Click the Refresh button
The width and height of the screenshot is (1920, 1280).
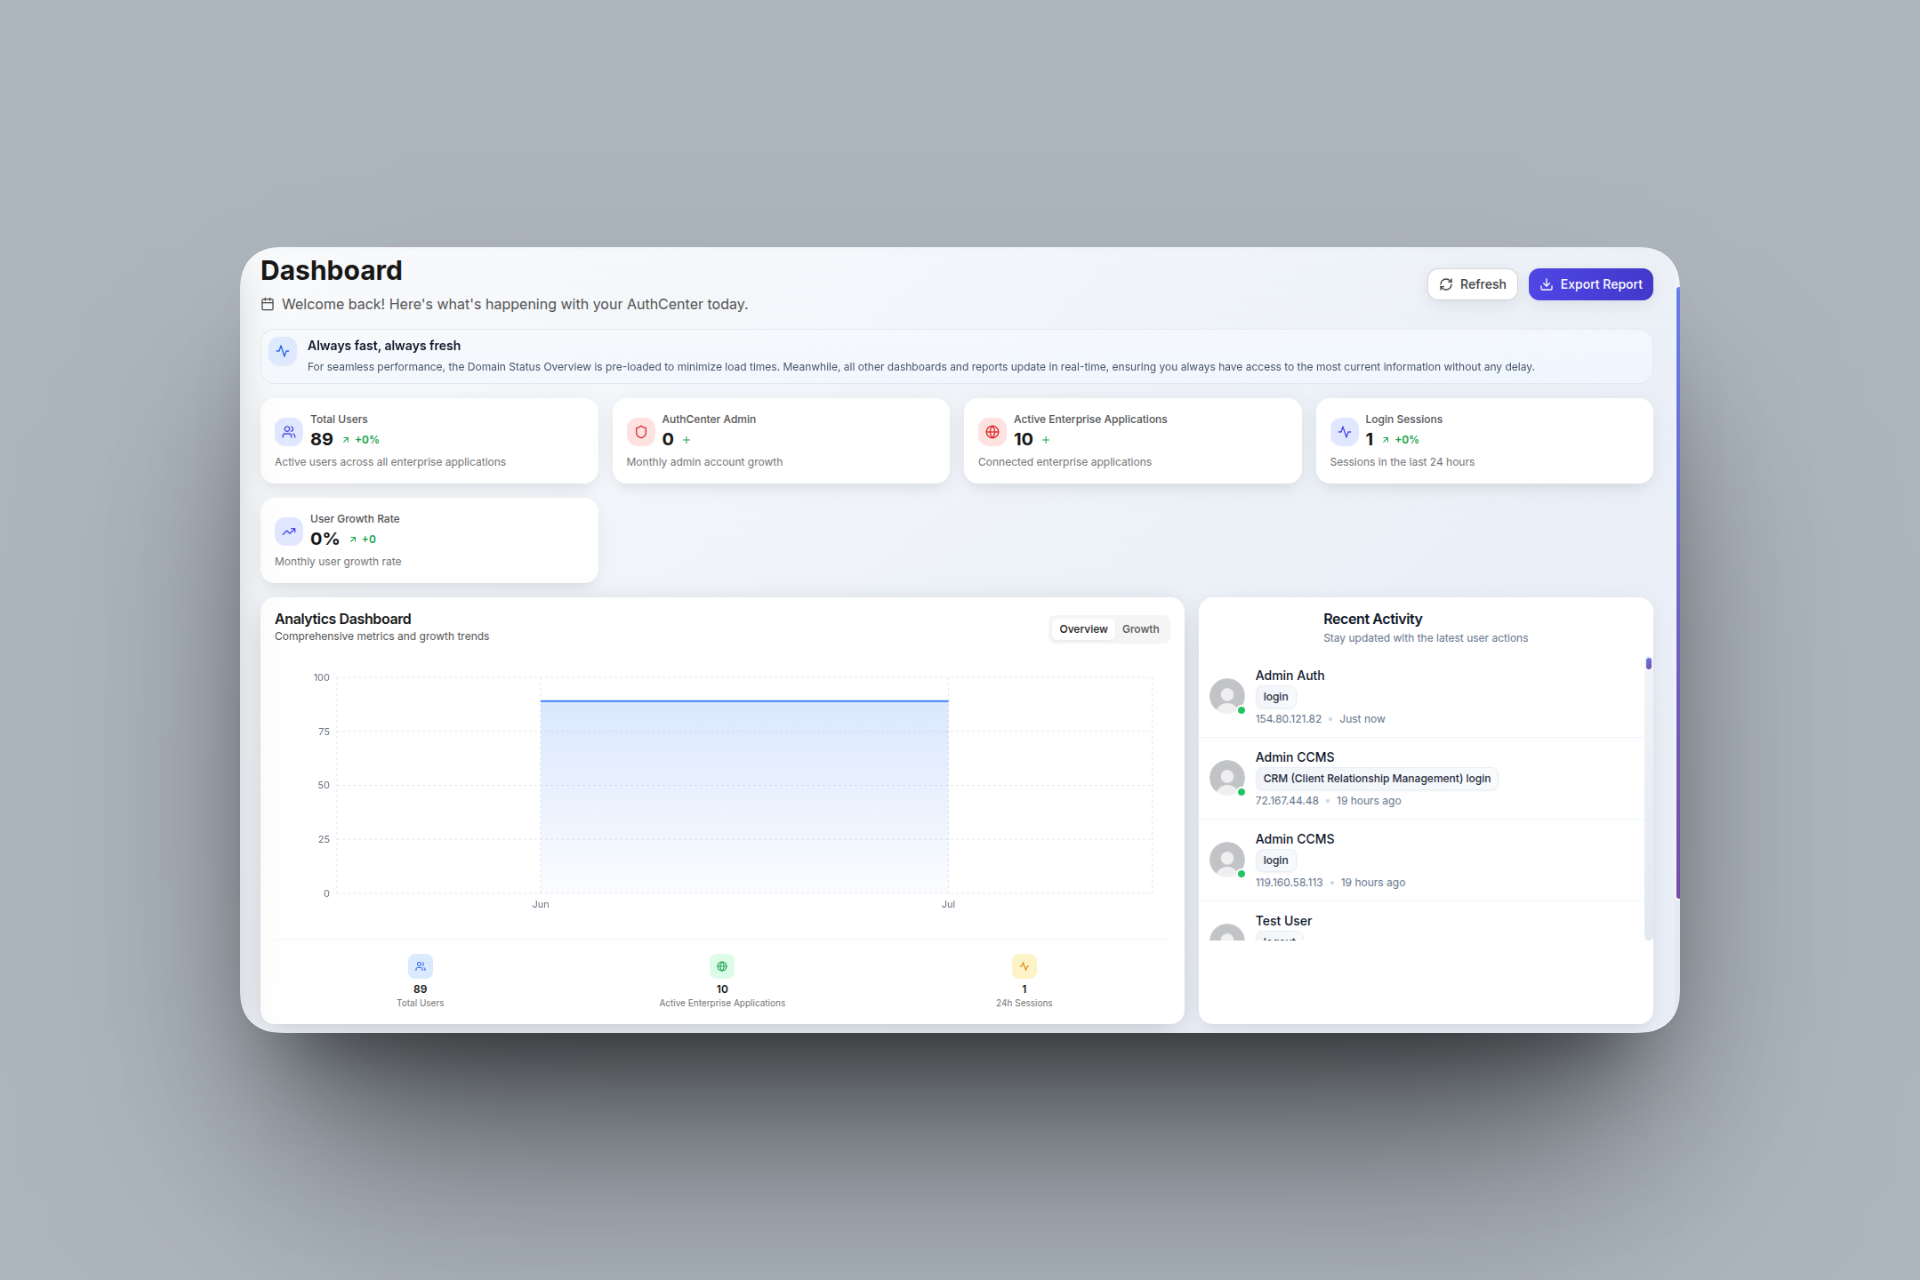coord(1472,284)
